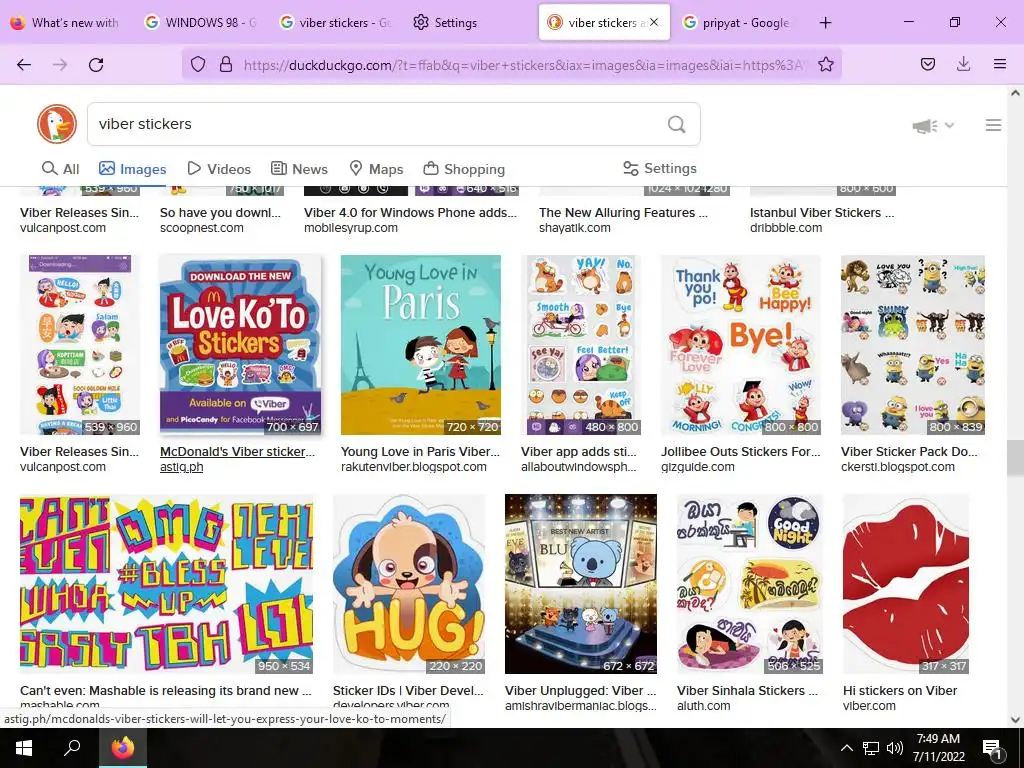Open the taskbar volume speaker icon
The image size is (1024, 768).
[x=895, y=748]
